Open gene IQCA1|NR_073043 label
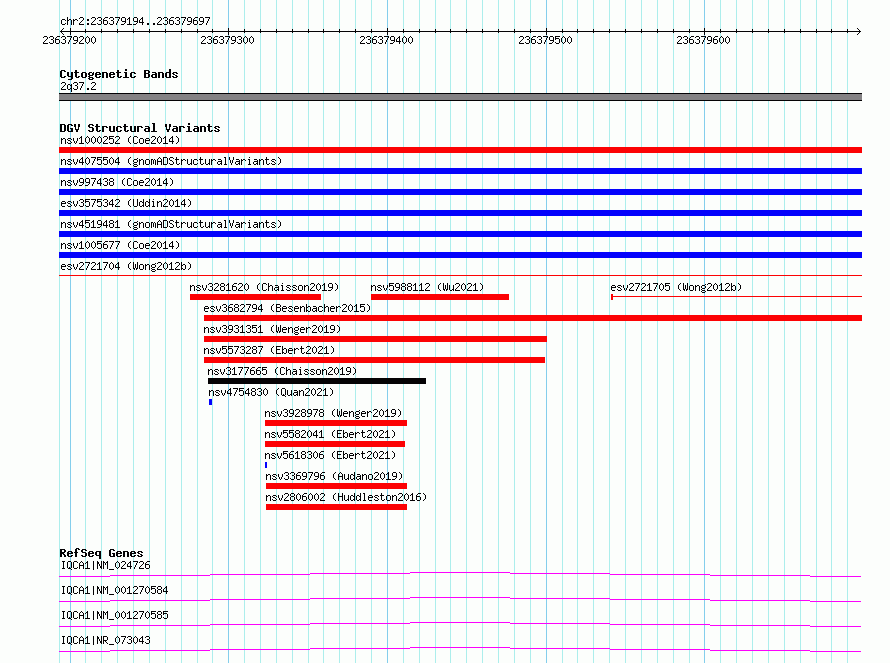 106,640
